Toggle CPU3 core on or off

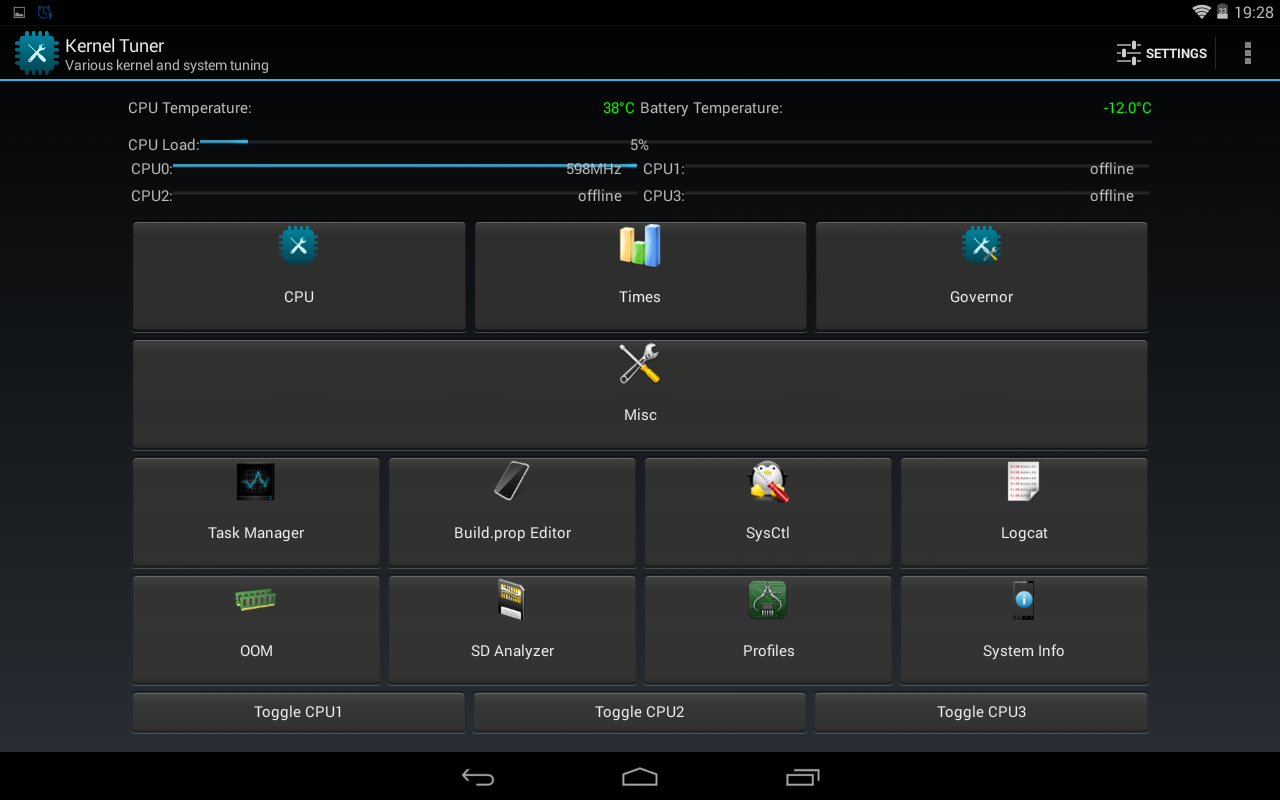click(x=981, y=712)
